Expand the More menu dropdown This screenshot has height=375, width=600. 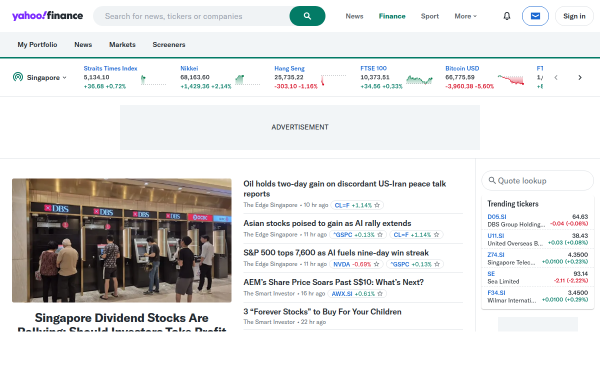(465, 16)
